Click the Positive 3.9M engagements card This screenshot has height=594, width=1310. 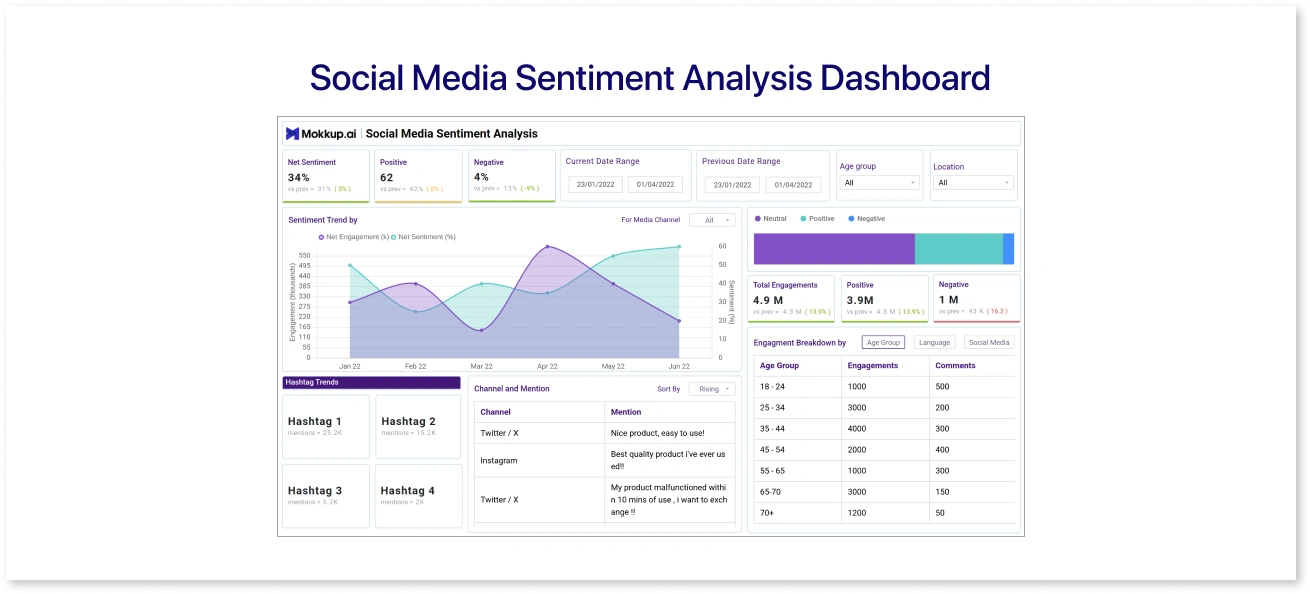point(885,299)
